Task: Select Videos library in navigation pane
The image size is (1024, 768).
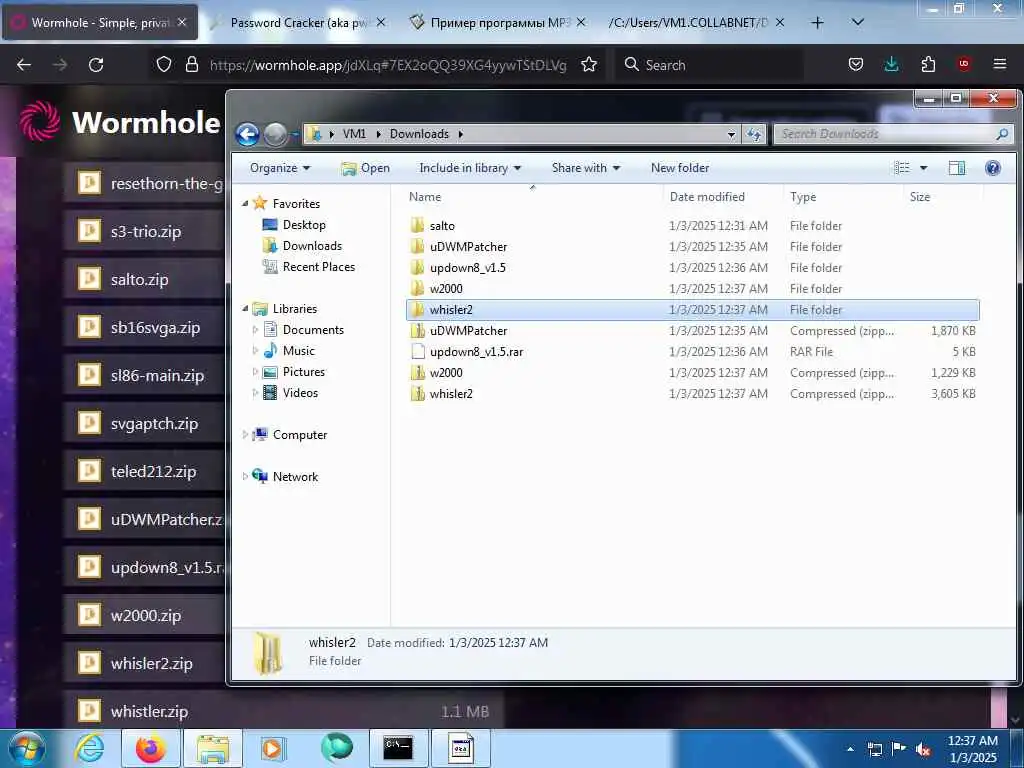Action: (291, 392)
